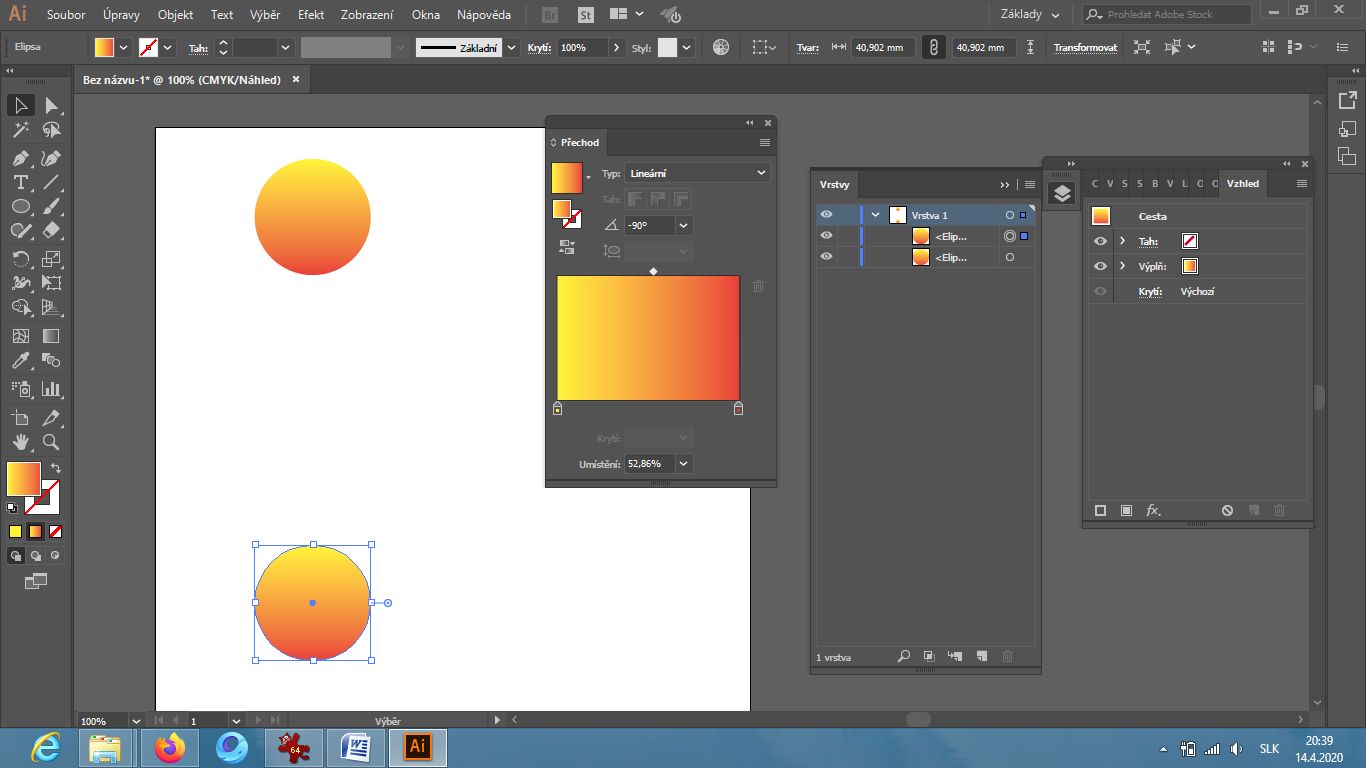Open the Efekt menu
The image size is (1366, 768).
tap(310, 15)
